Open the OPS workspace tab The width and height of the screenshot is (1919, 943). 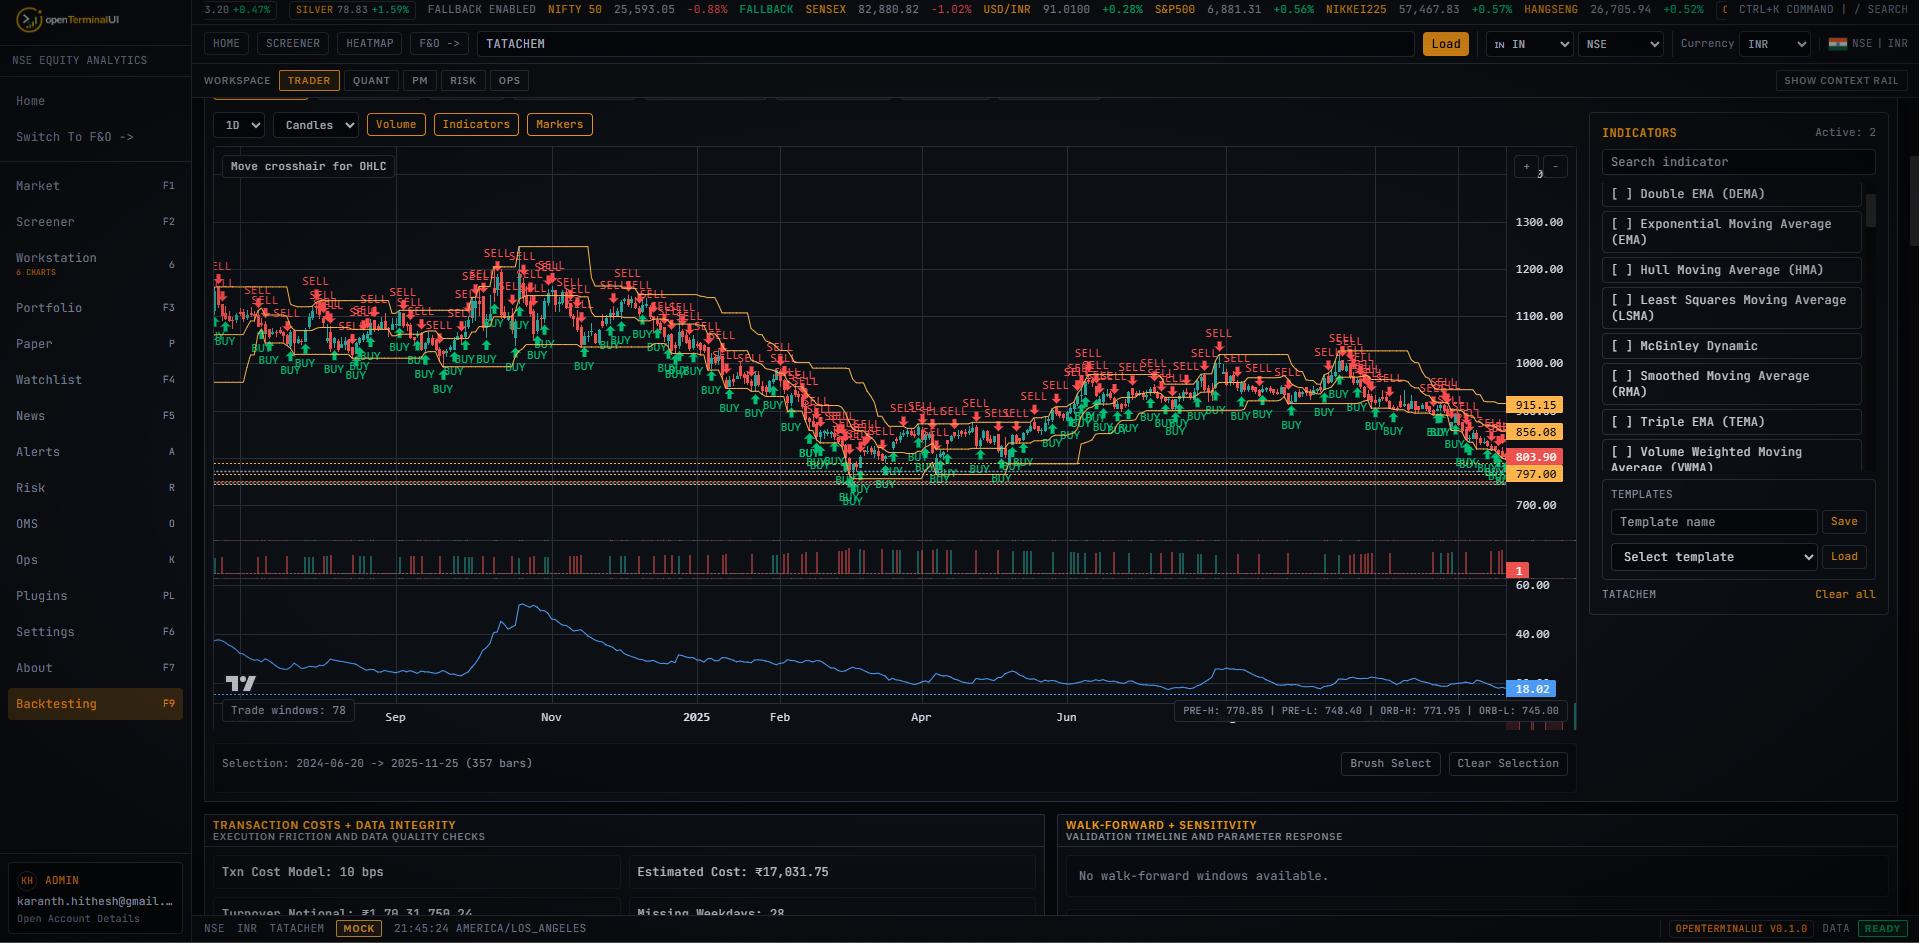pyautogui.click(x=509, y=81)
